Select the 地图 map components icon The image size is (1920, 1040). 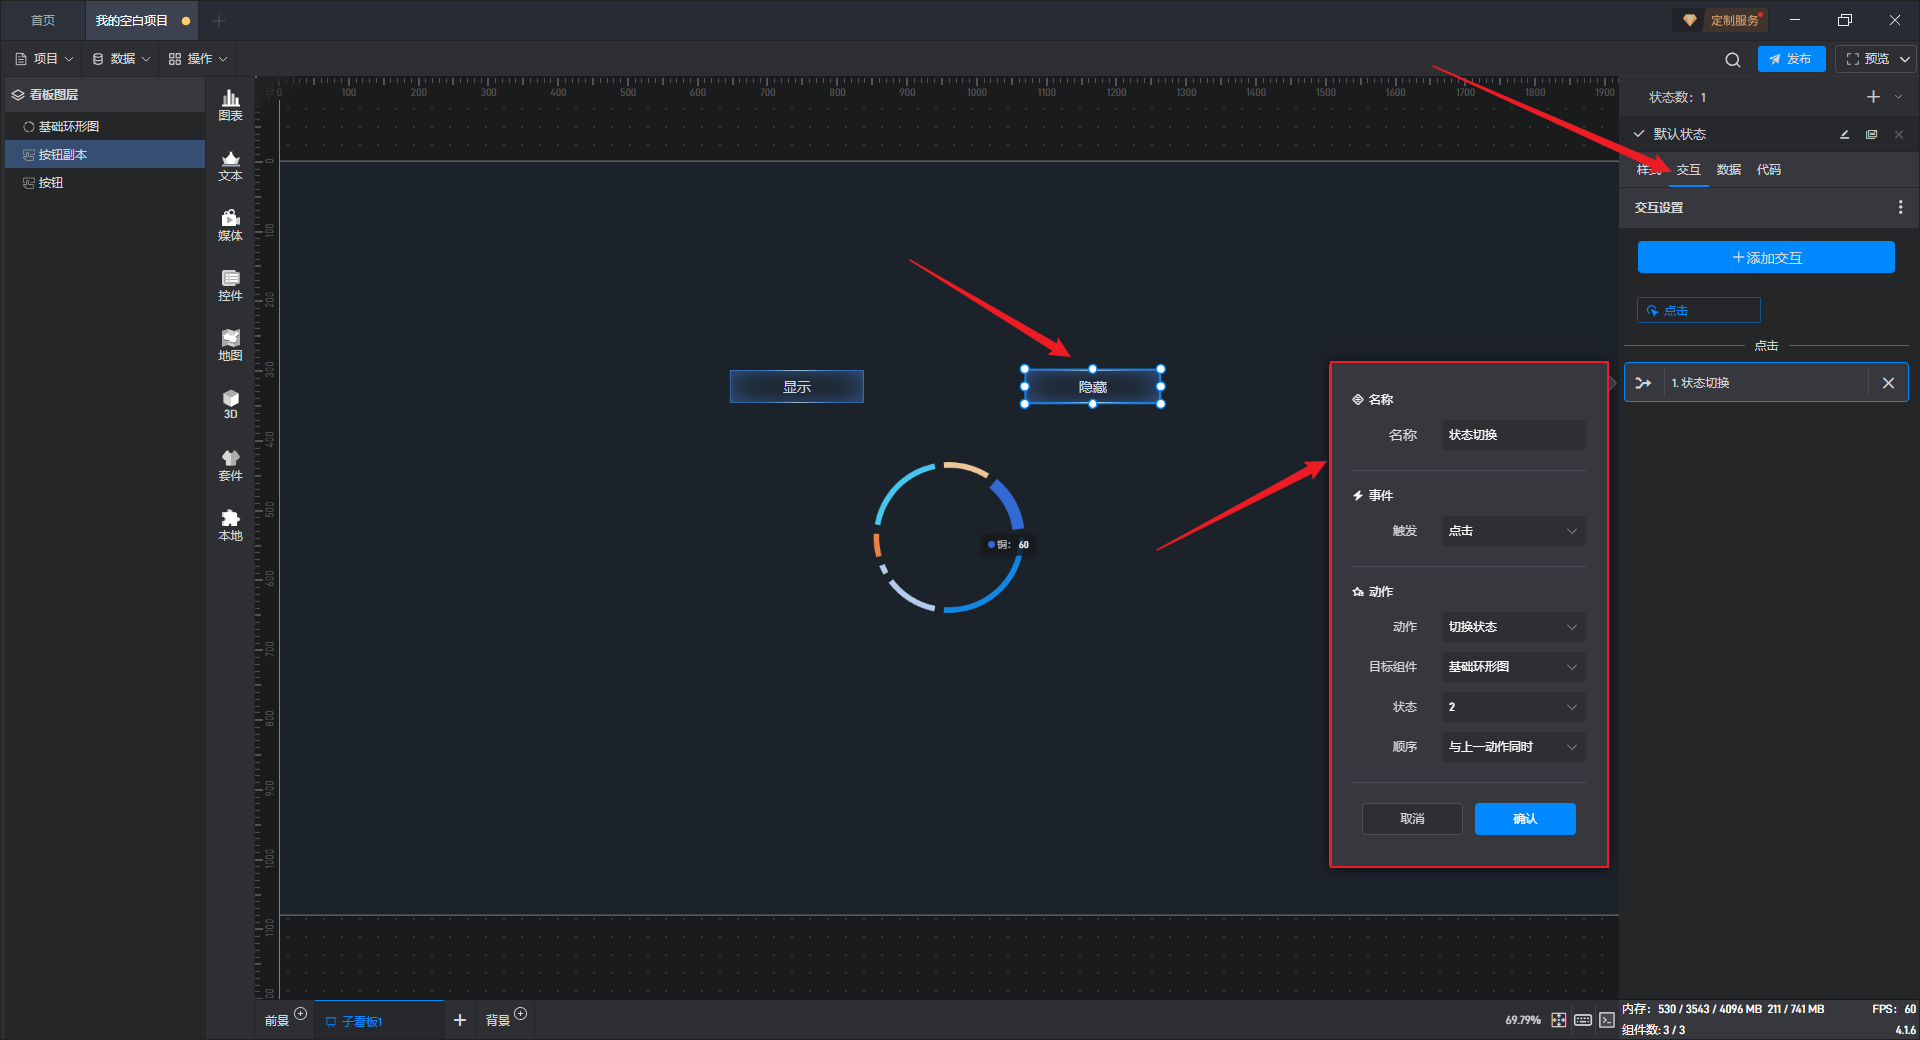pyautogui.click(x=230, y=344)
